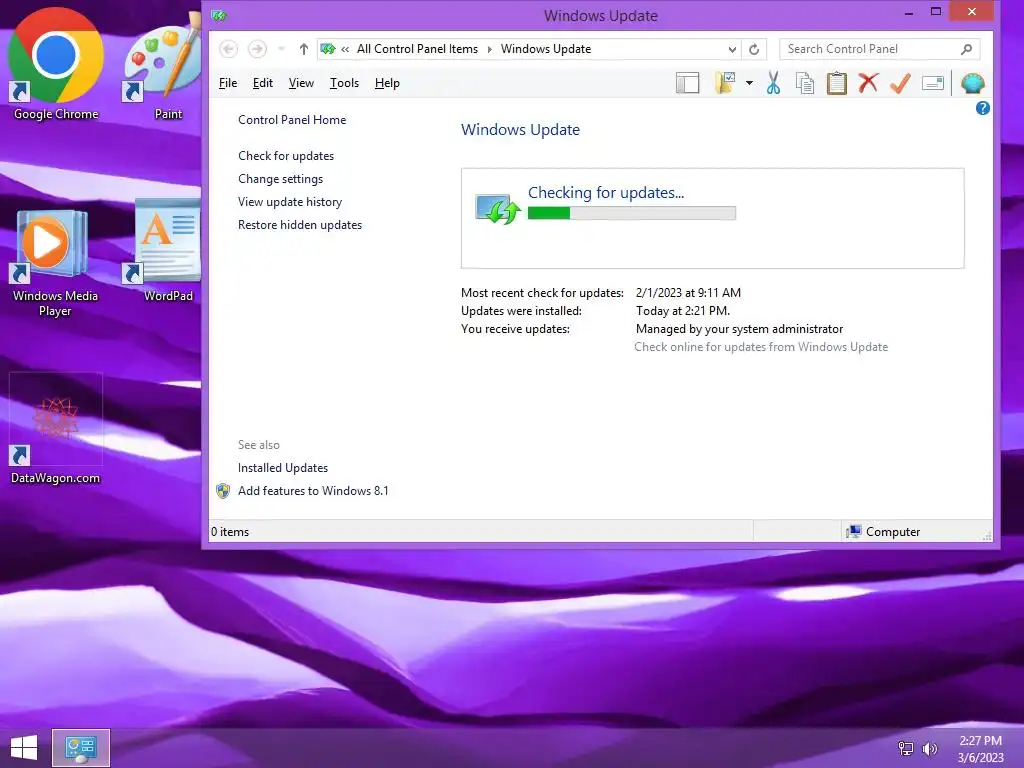Viewport: 1024px width, 768px height.
Task: Click the red Delete X icon
Action: 868,83
